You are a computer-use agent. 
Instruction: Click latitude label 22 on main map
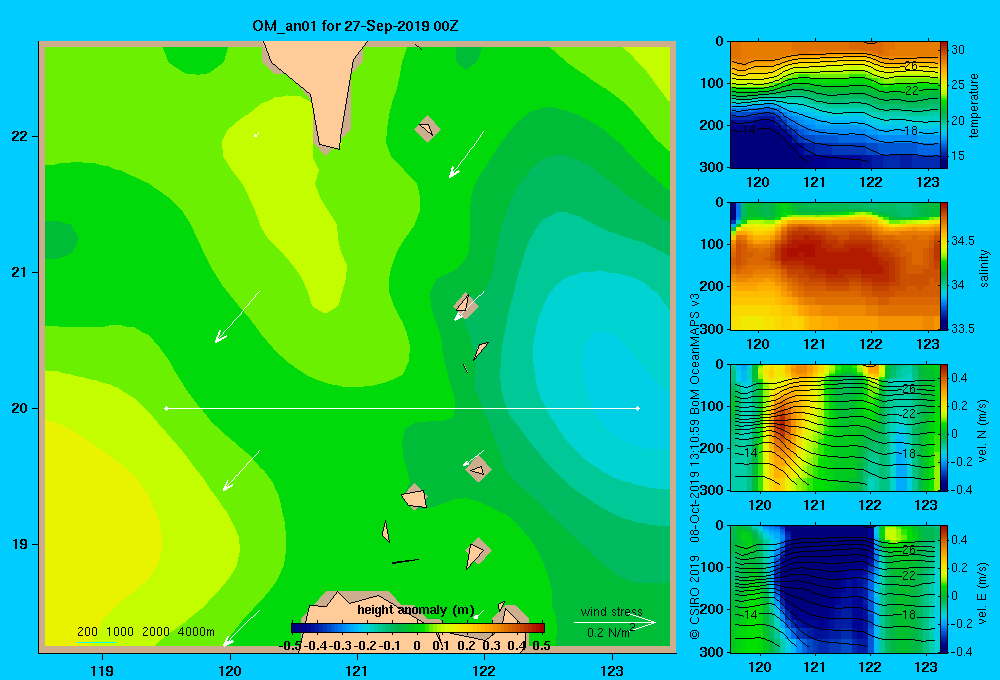19,137
